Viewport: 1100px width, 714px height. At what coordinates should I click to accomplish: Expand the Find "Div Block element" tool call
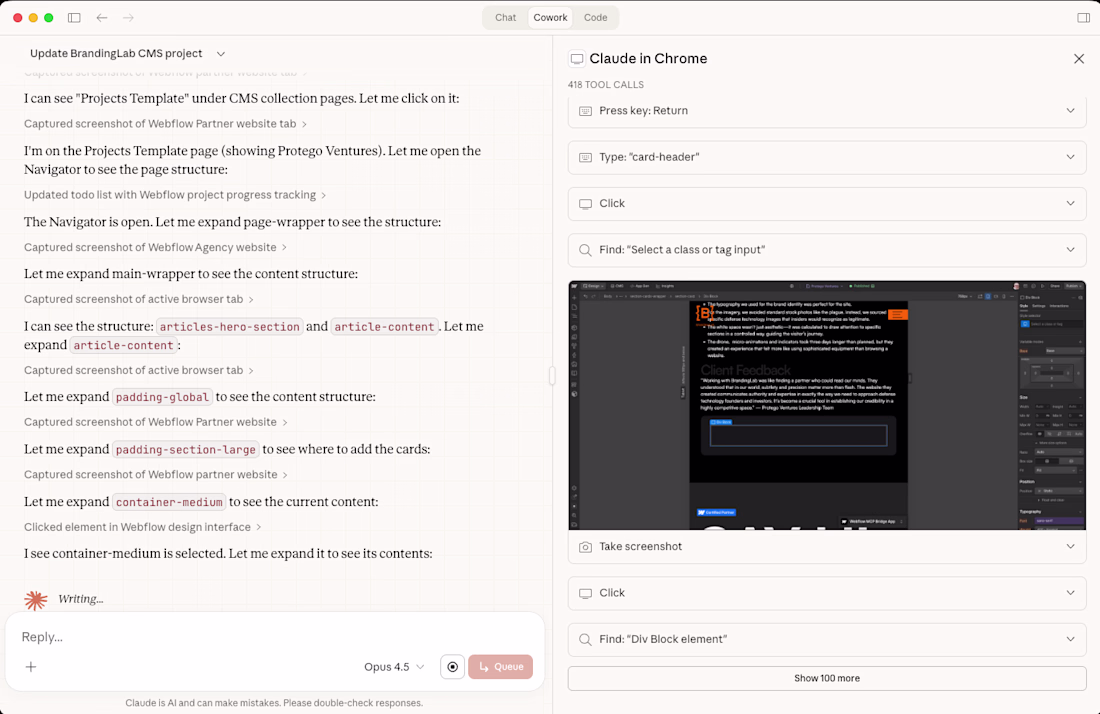coord(1071,639)
